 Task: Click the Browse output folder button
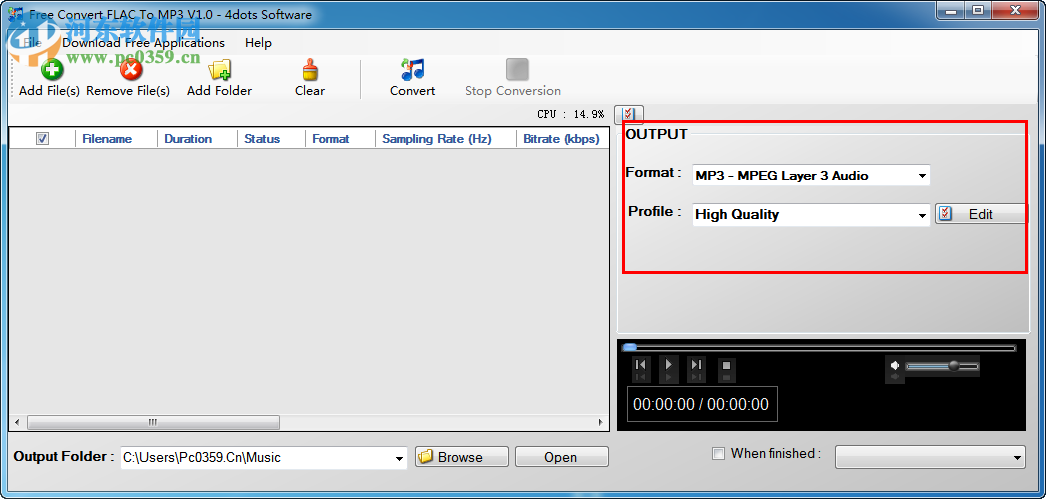462,457
